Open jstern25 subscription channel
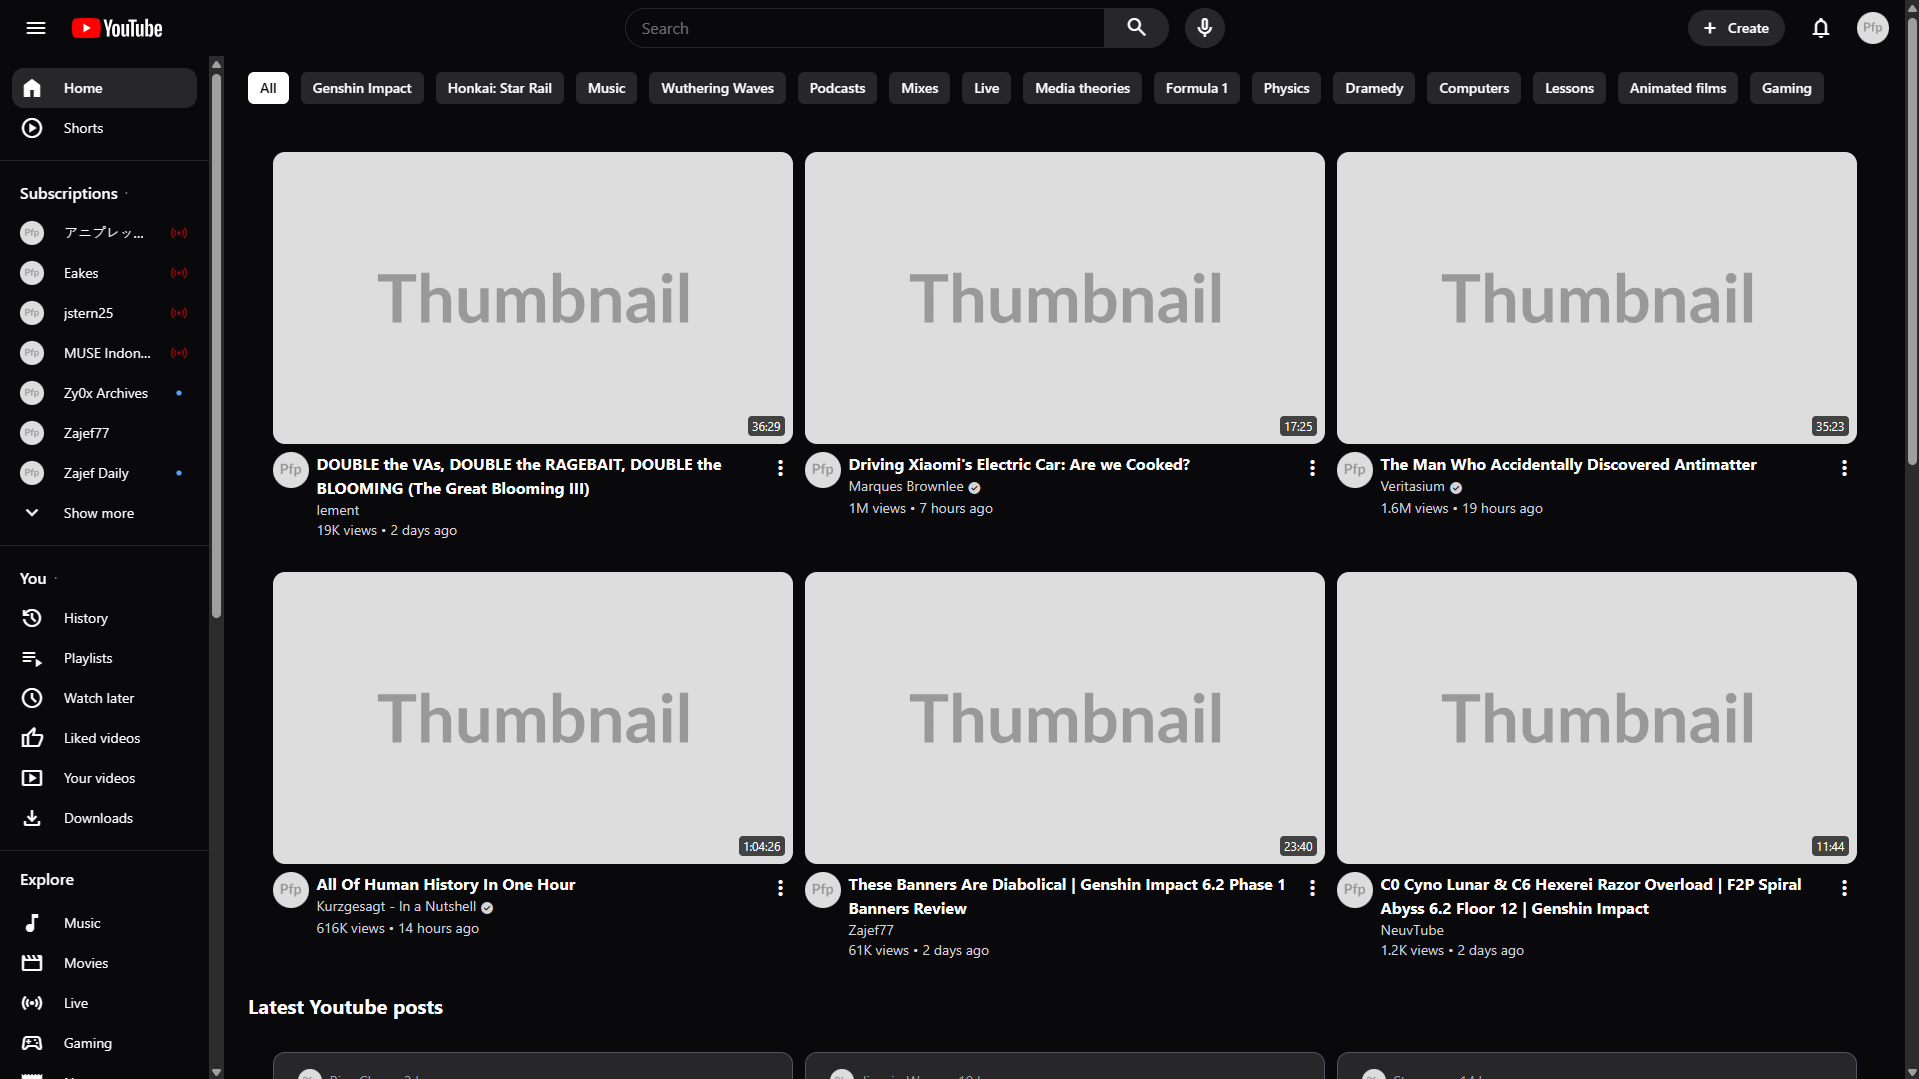Viewport: 1919px width, 1079px height. coord(104,313)
